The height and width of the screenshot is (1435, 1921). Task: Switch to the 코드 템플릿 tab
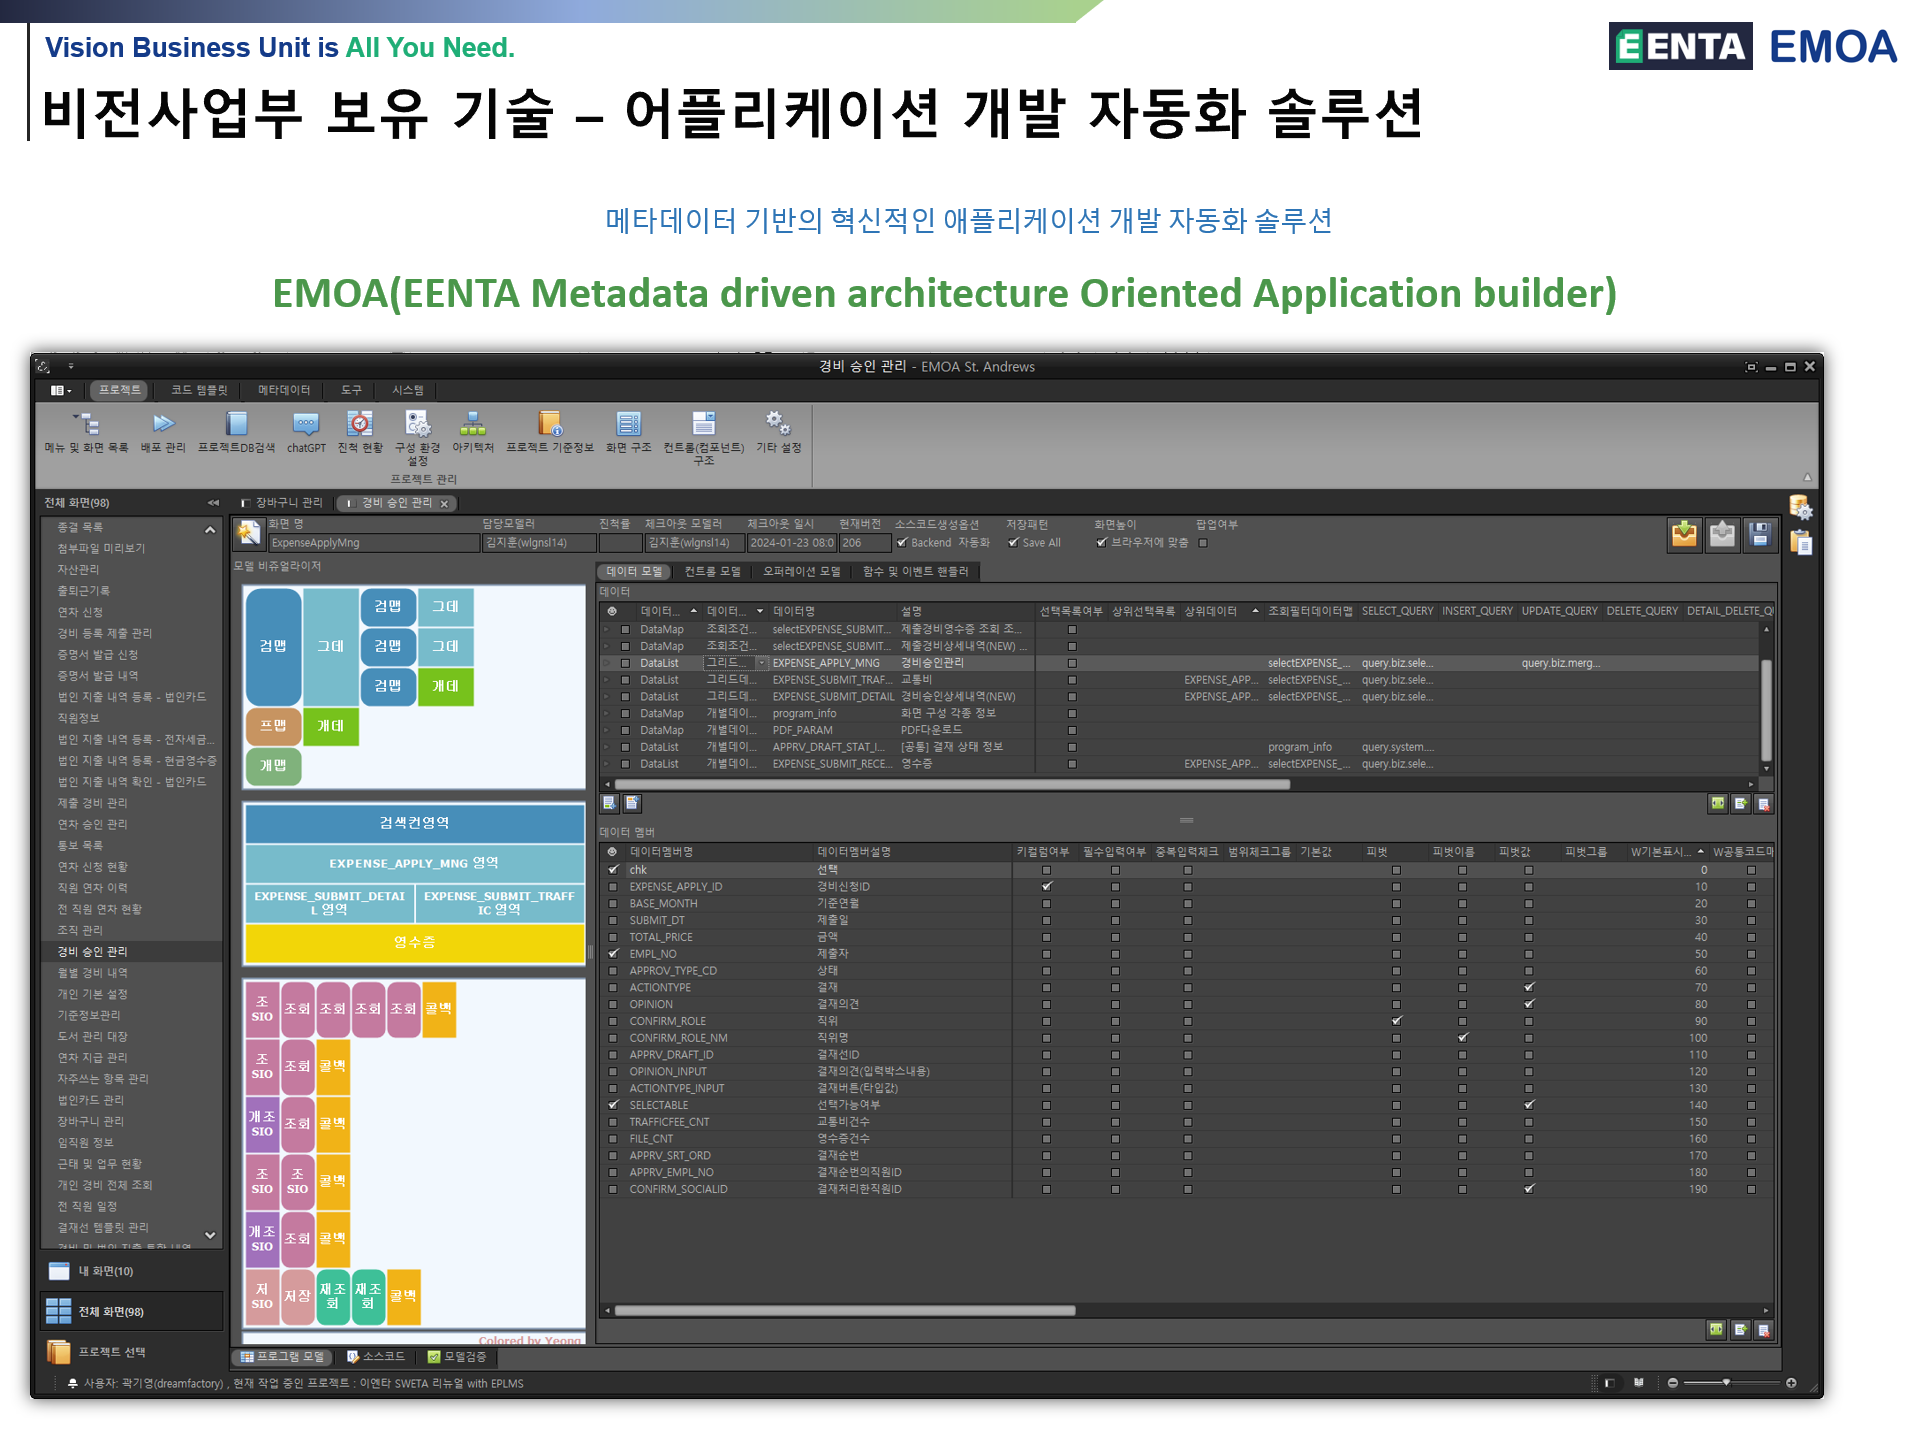[x=199, y=390]
